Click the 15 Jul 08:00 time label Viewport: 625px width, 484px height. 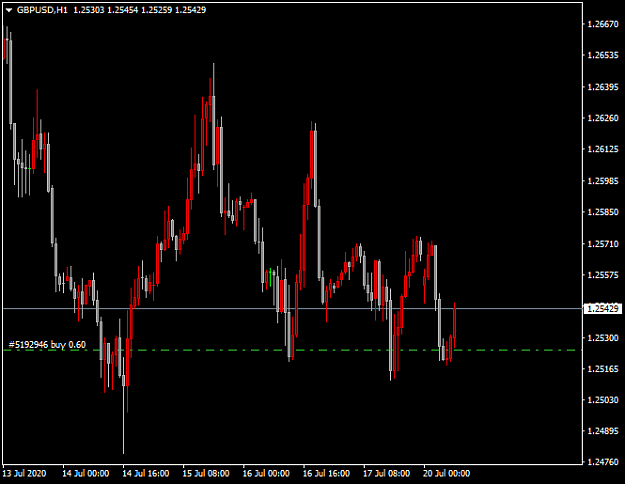tap(206, 474)
